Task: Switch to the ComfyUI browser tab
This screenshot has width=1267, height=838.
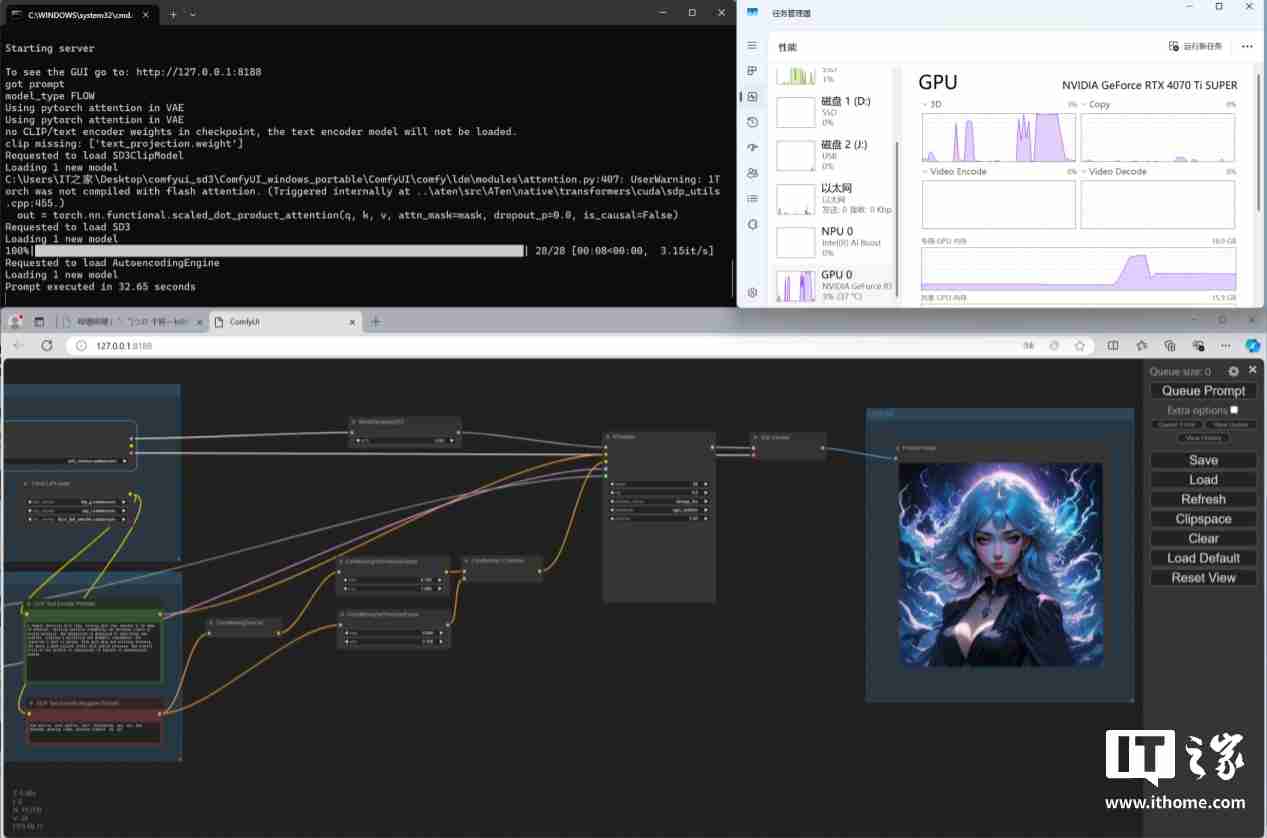Action: coord(270,322)
